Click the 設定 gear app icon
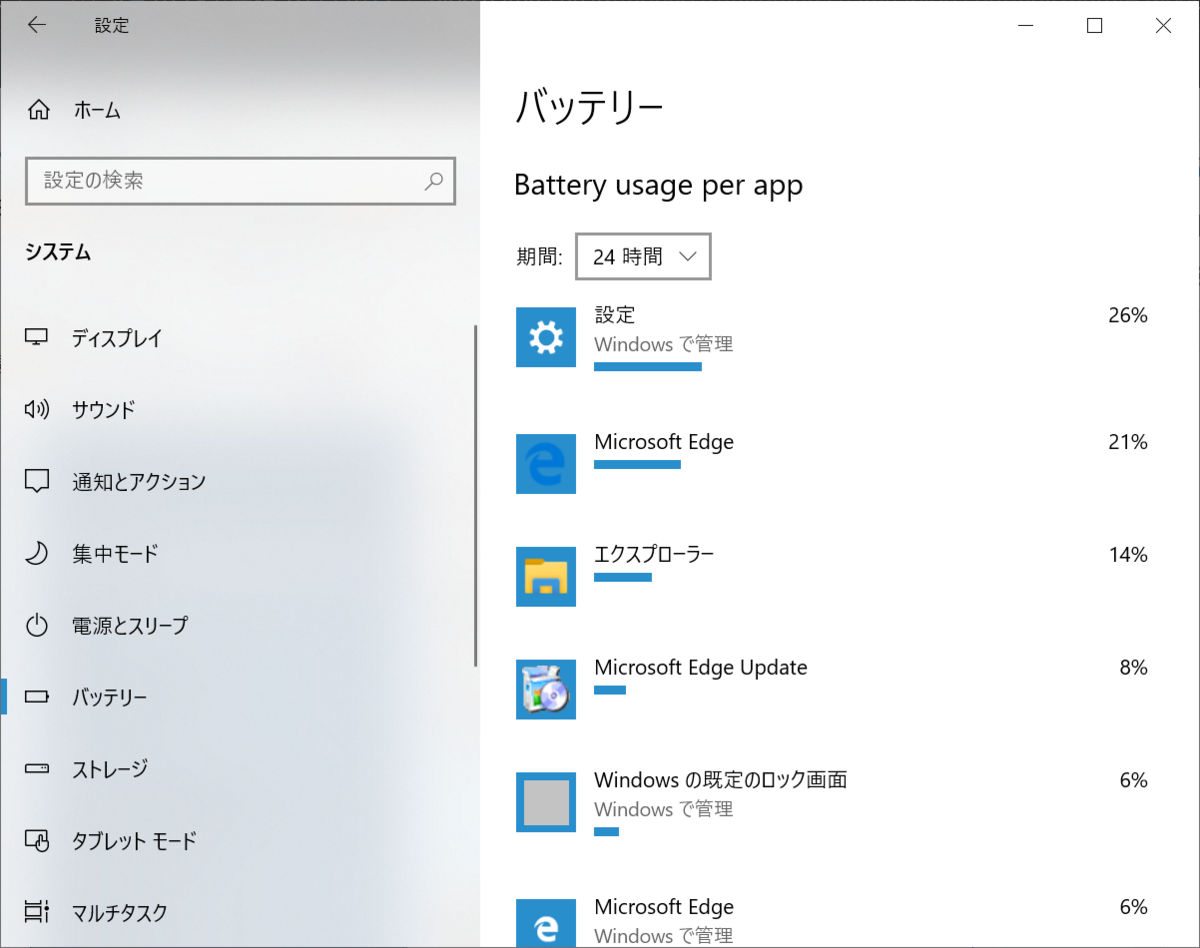Screen dimensions: 1200x948 [546, 337]
